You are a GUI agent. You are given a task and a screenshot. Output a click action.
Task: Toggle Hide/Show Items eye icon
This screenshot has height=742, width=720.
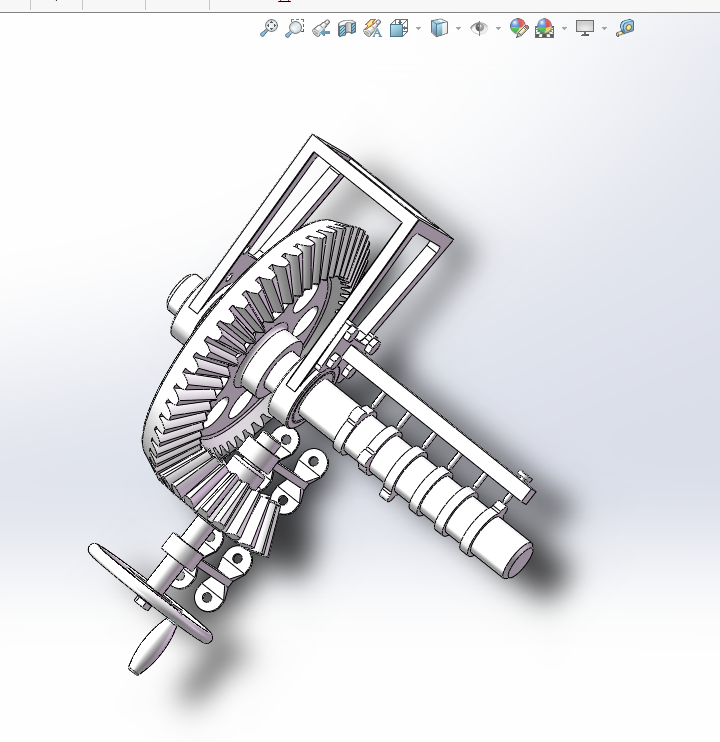(479, 28)
